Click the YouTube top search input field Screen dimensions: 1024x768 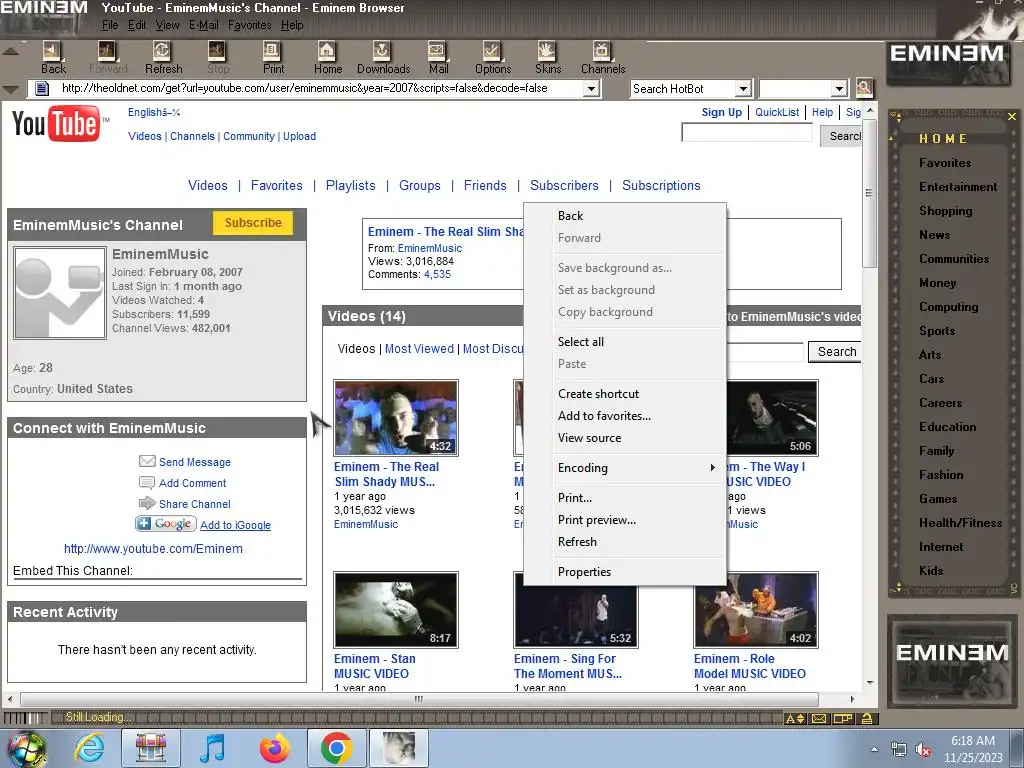(746, 133)
